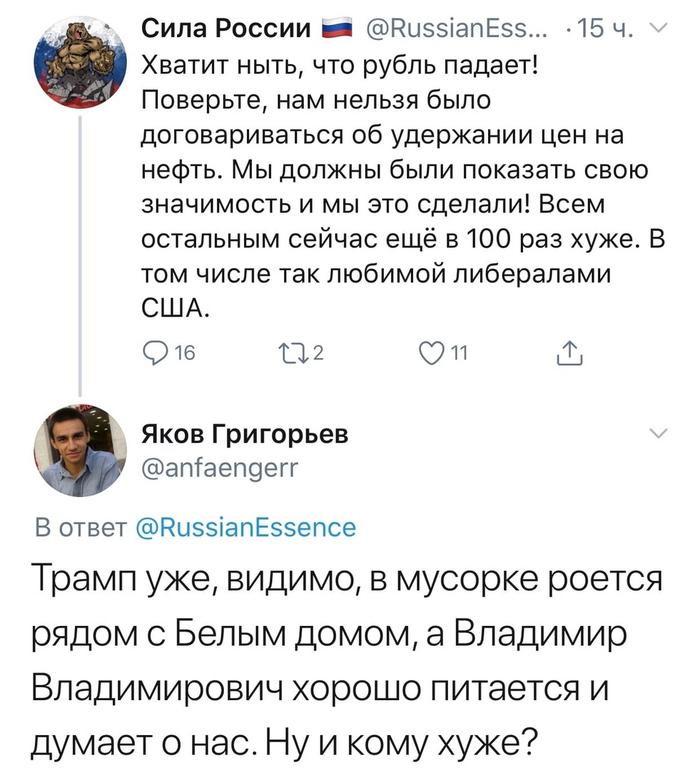
Task: Open the more-options chevron on Сила России tweet
Action: pos(656,29)
